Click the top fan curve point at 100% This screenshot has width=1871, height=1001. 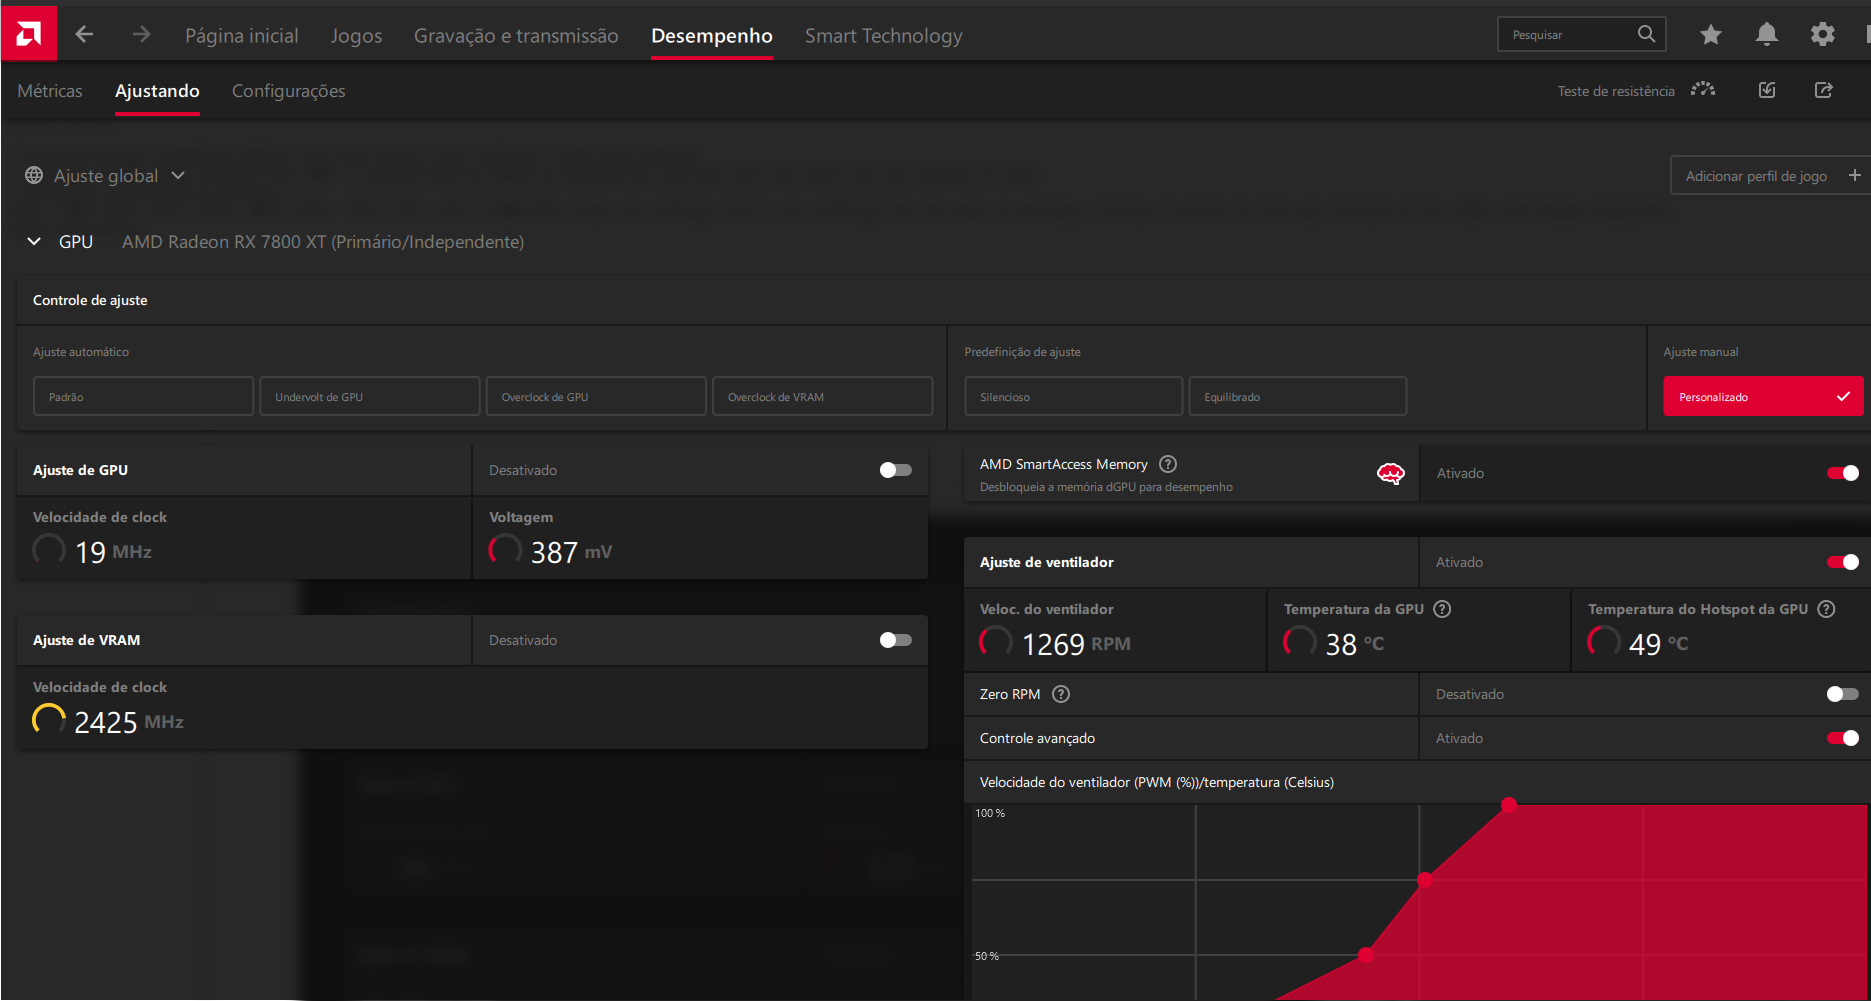pyautogui.click(x=1509, y=804)
